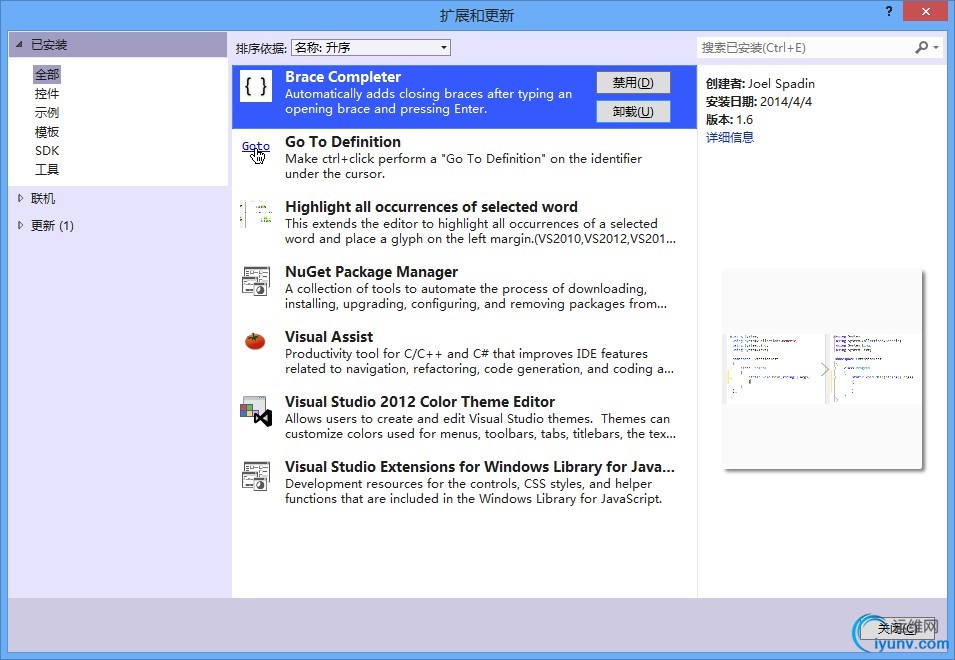Select the SDK category
955x660 pixels.
[x=47, y=150]
